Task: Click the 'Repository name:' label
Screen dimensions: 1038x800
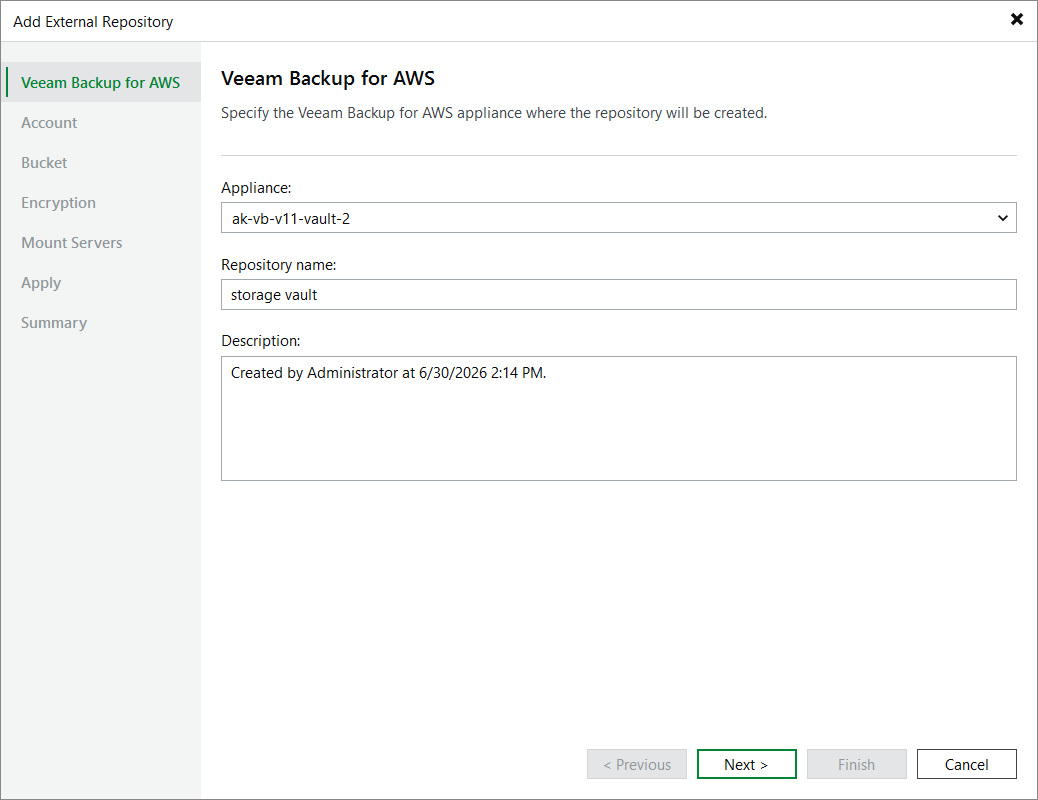Action: (279, 265)
